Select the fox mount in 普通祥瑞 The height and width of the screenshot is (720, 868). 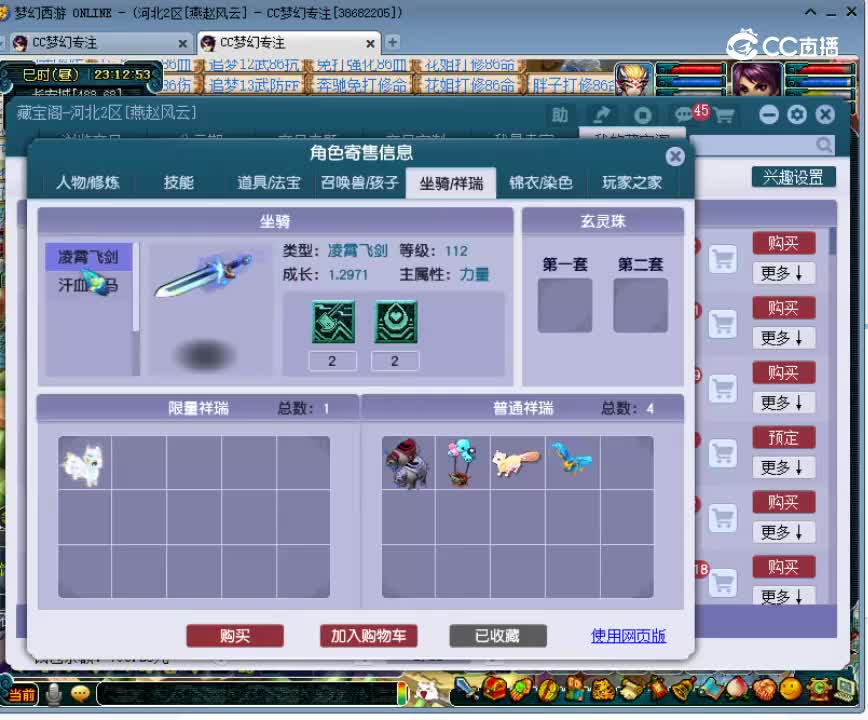pos(517,463)
